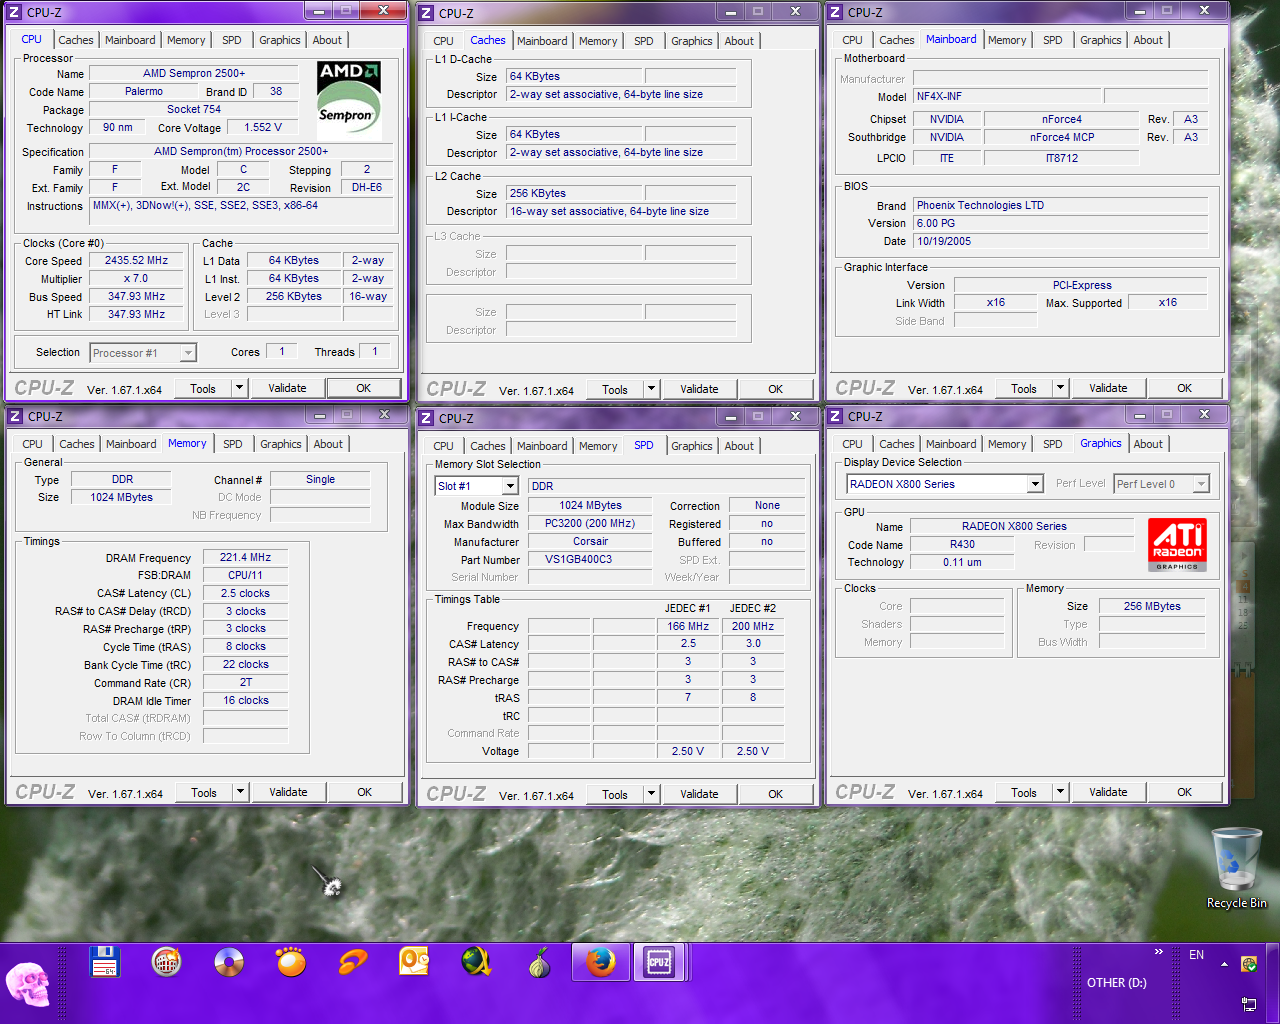Viewport: 1280px width, 1024px height.
Task: Click the mainboard model NF4X-INF
Action: pyautogui.click(x=1006, y=96)
